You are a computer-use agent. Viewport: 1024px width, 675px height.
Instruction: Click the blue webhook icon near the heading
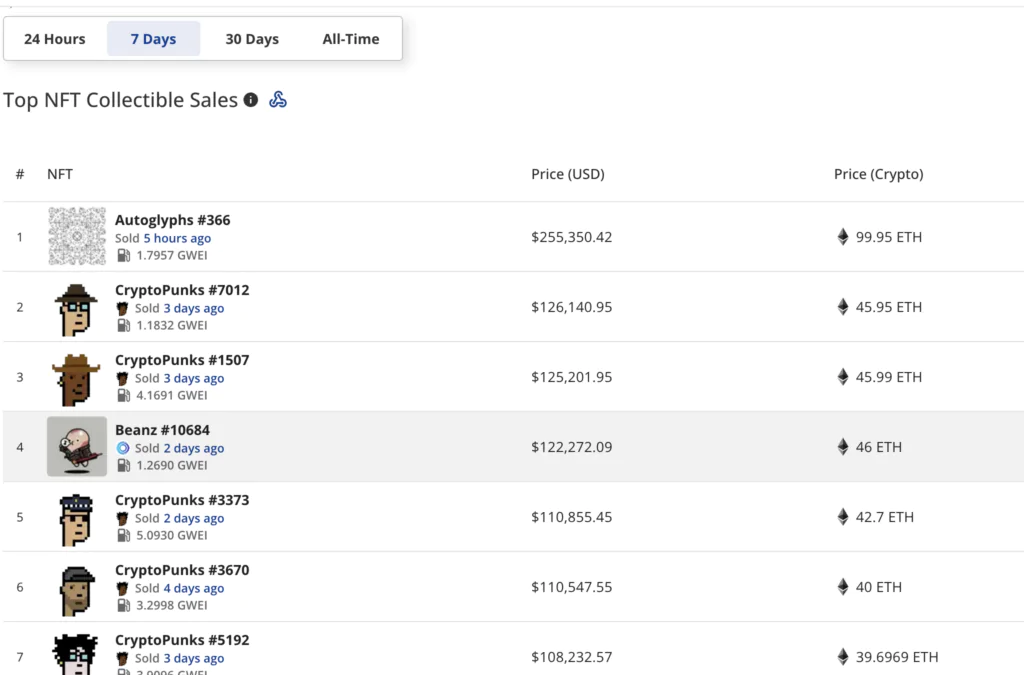click(278, 100)
